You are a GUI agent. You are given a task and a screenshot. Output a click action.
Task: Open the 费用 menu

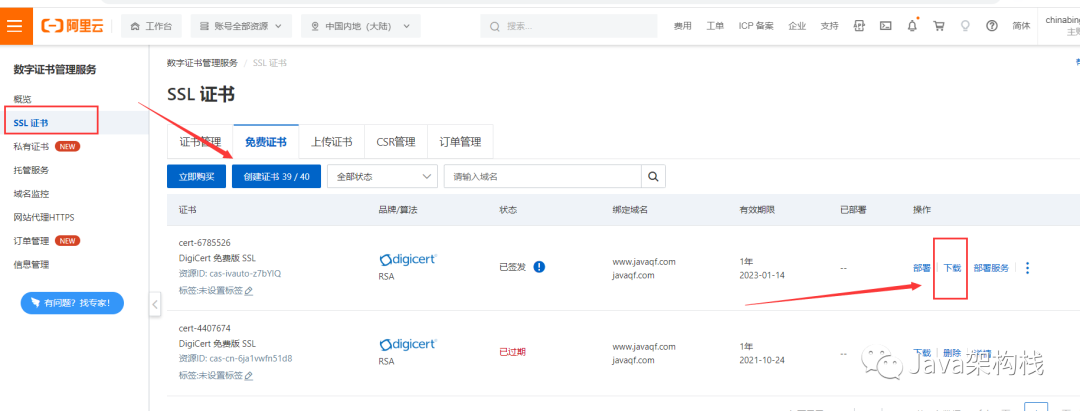(x=683, y=26)
